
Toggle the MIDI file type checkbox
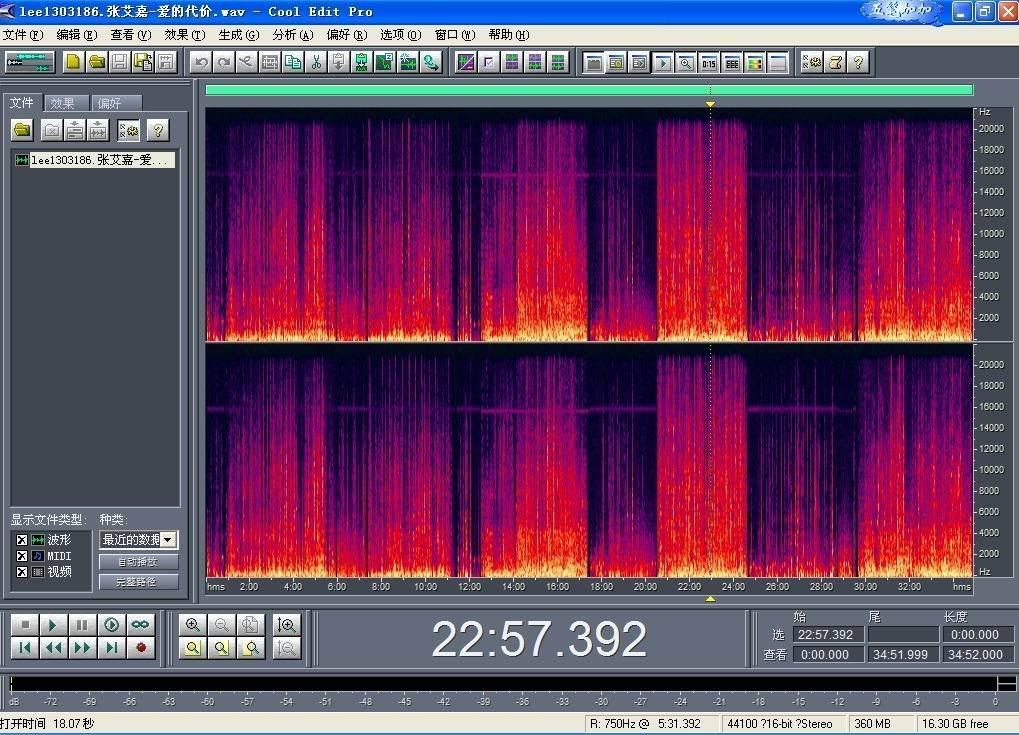22,556
